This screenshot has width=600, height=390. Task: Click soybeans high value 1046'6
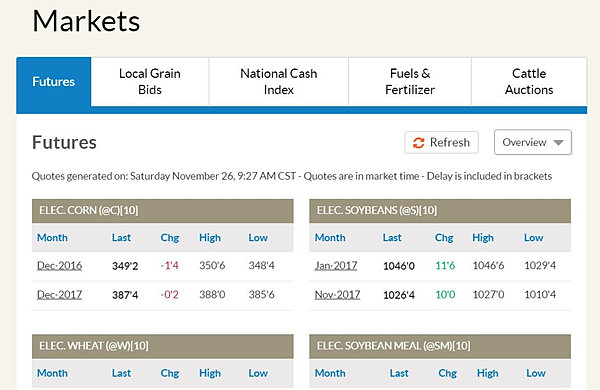click(x=488, y=266)
